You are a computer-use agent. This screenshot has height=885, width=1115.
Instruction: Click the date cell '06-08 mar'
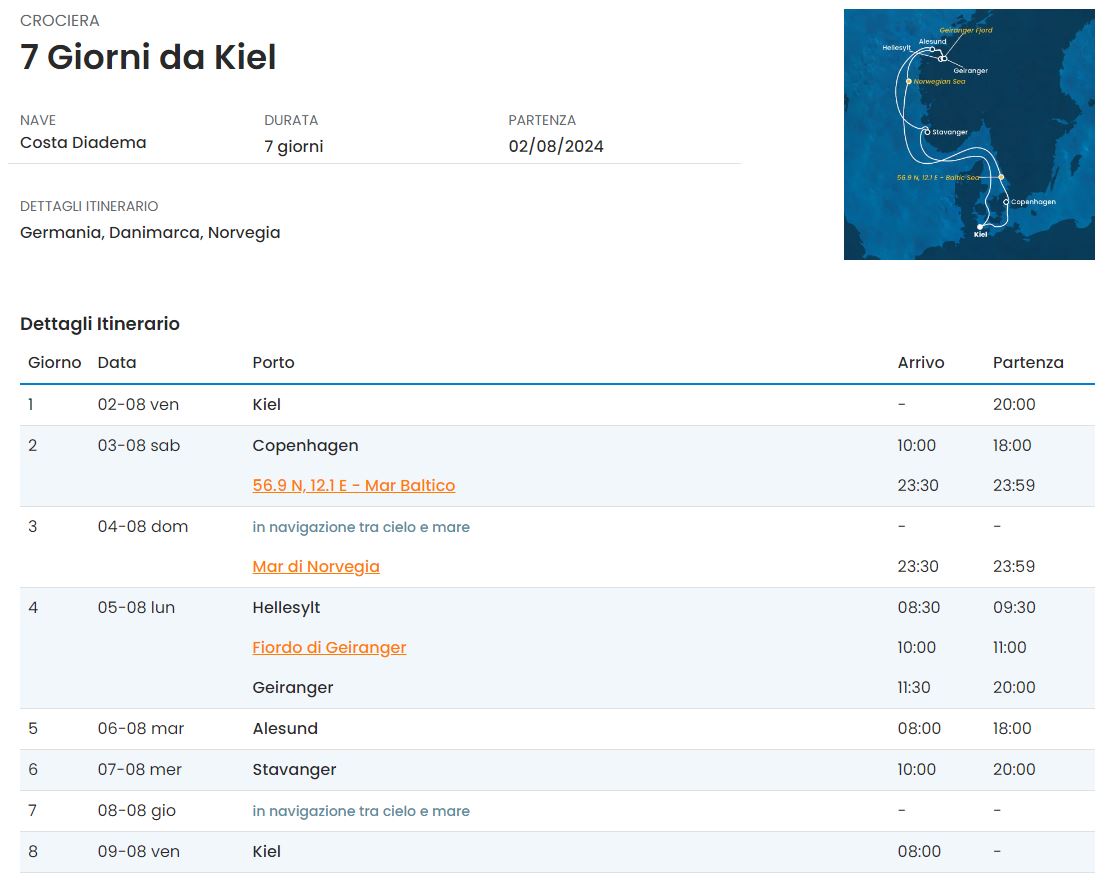(141, 729)
